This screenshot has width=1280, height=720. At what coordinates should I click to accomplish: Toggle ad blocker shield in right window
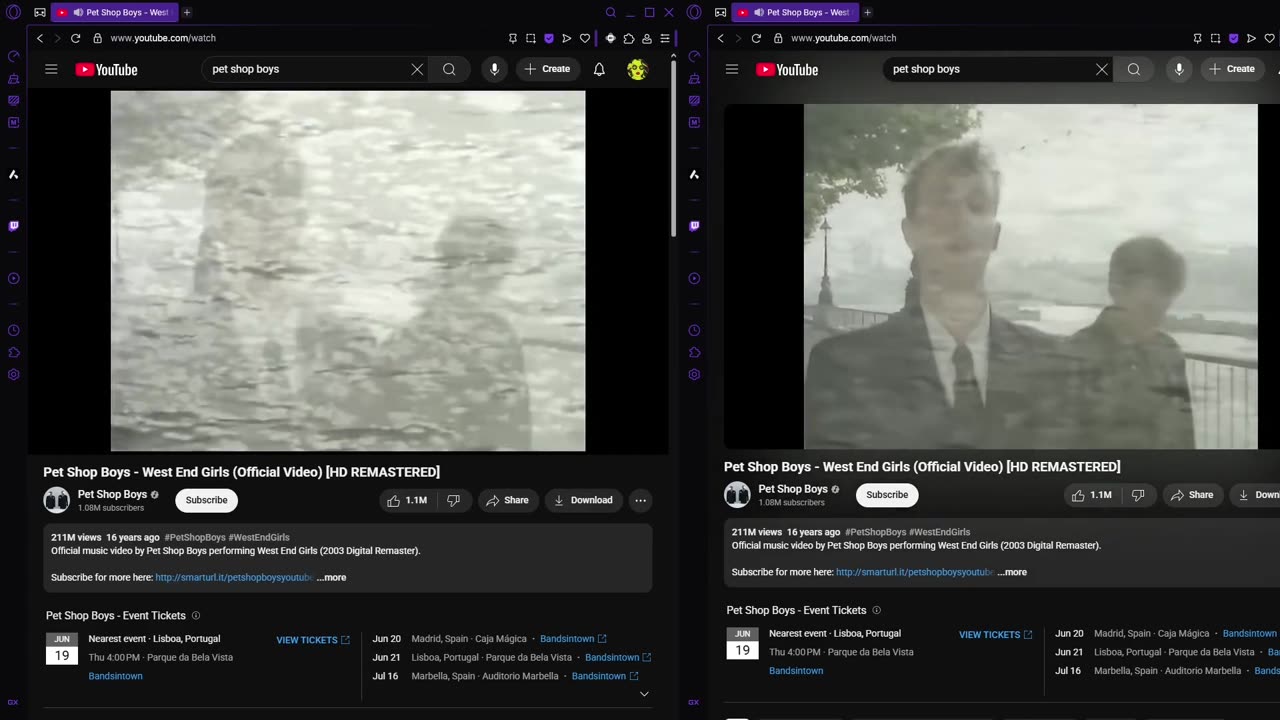point(1233,38)
